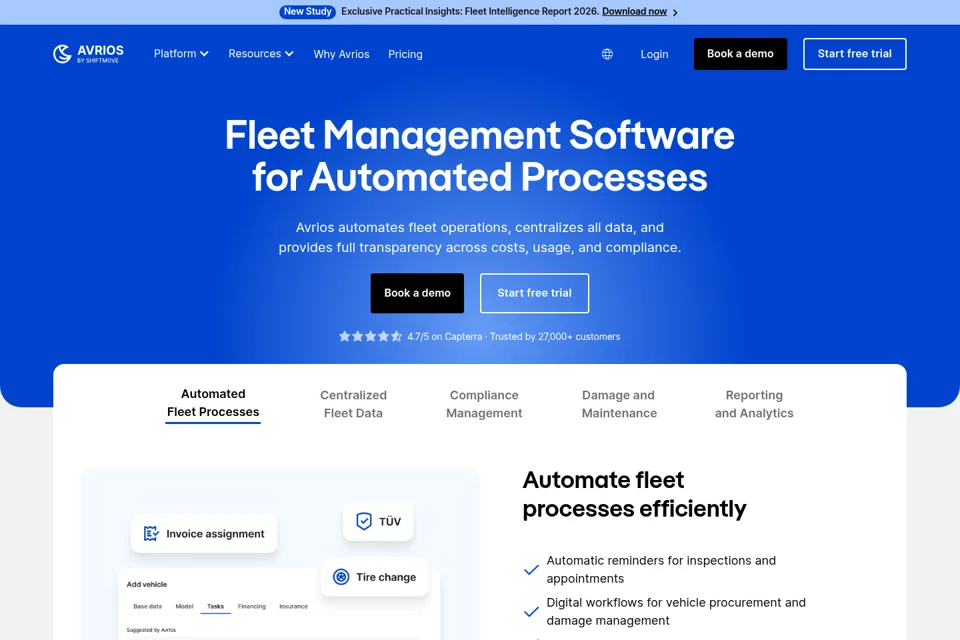Click the New Study badge
The width and height of the screenshot is (960, 640).
pos(307,12)
